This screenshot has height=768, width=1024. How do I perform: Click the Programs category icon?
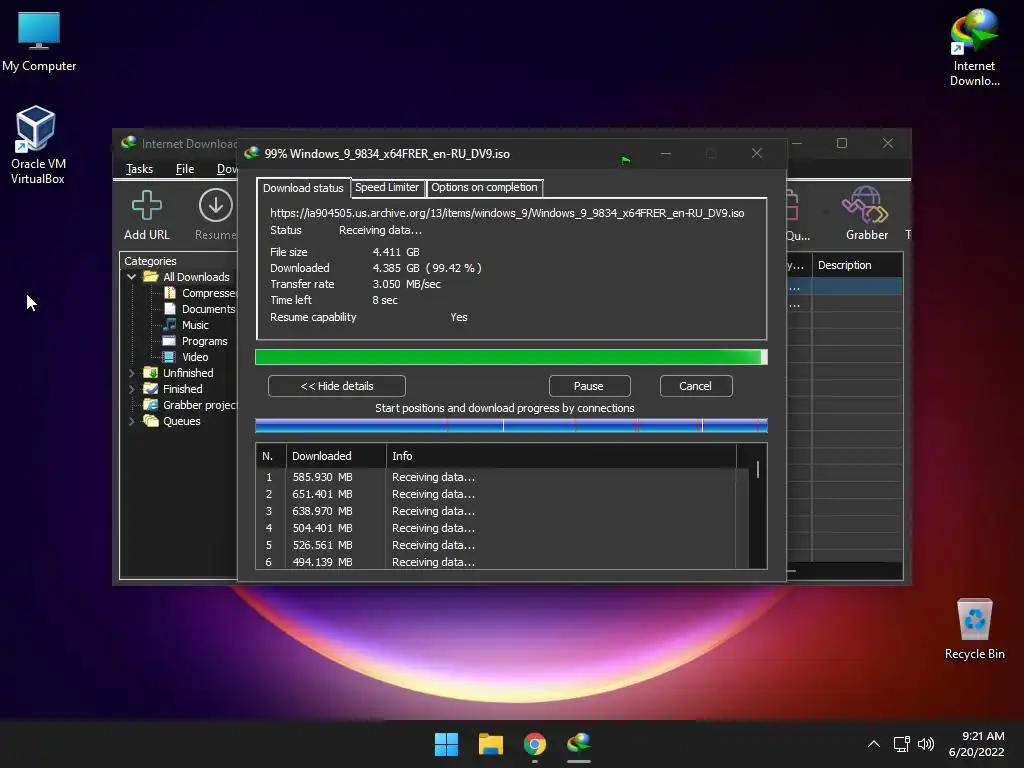pyautogui.click(x=170, y=340)
